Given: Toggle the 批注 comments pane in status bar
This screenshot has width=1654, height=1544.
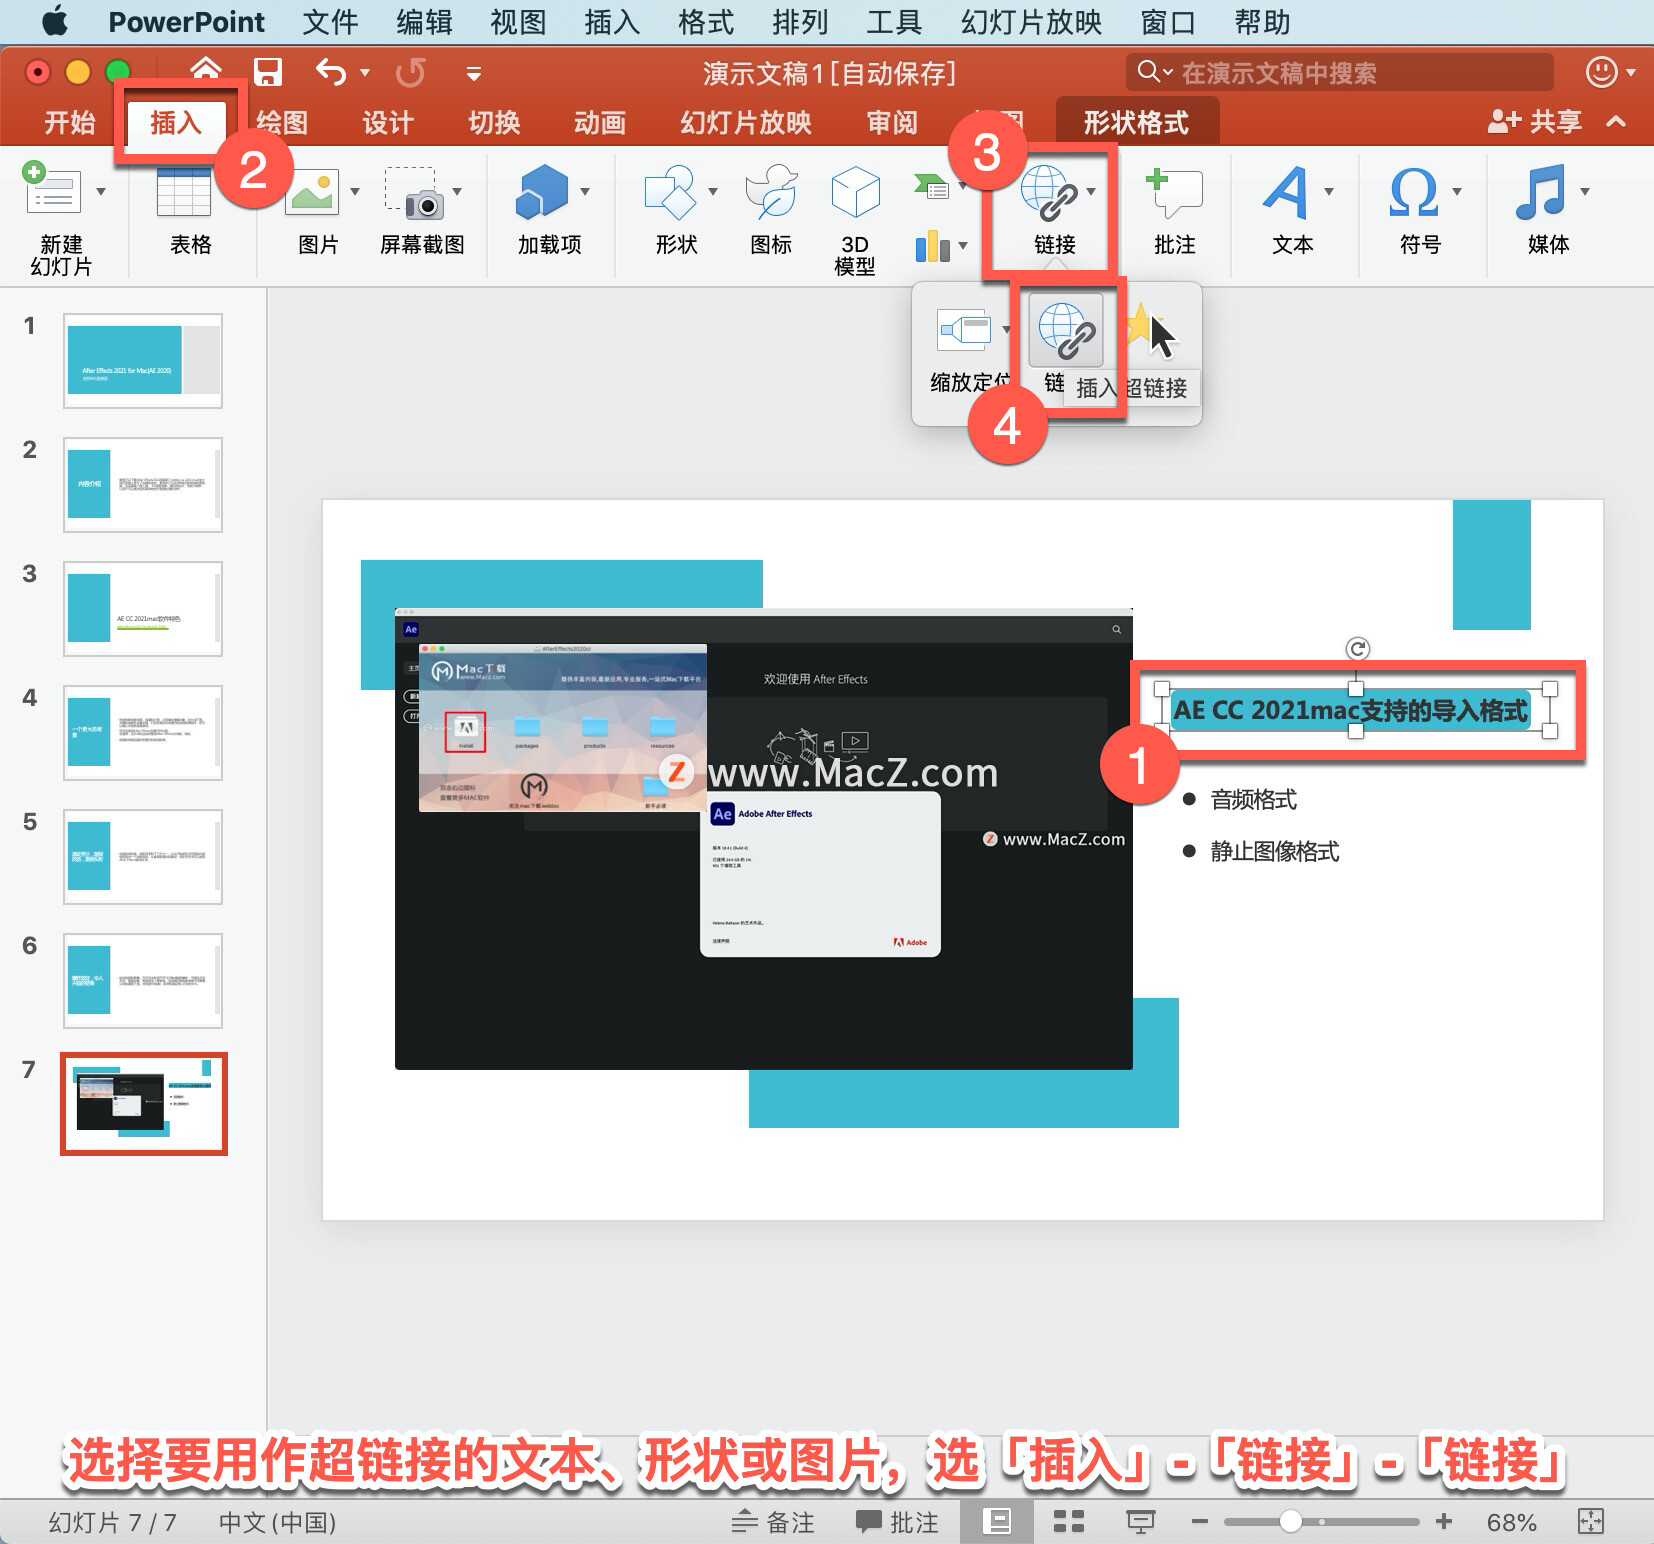Looking at the screenshot, I should pyautogui.click(x=898, y=1522).
